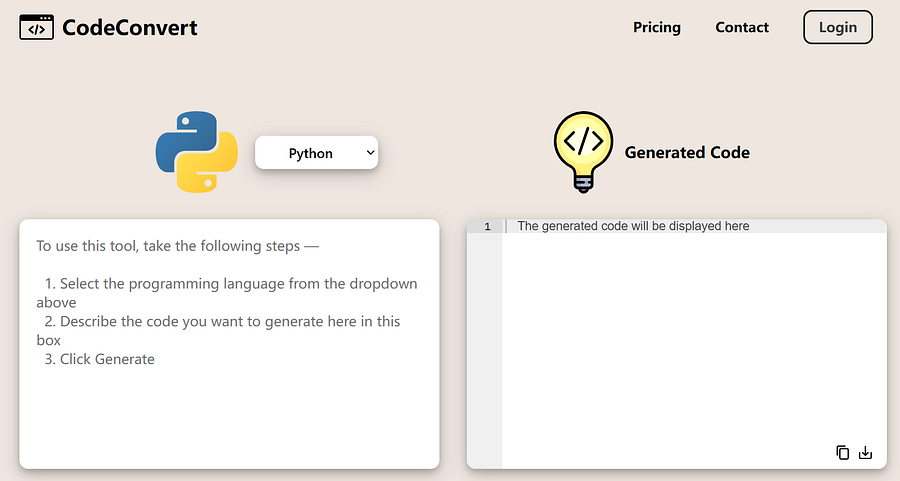Click line number 1 in the gutter
Image resolution: width=900 pixels, height=481 pixels.
click(487, 226)
